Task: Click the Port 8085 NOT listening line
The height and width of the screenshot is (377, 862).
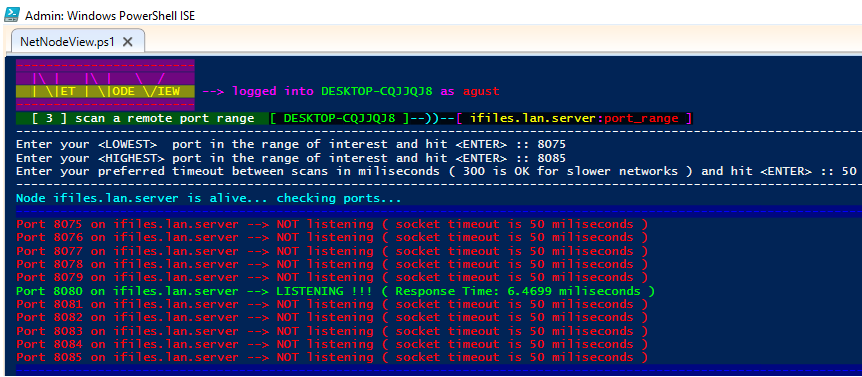Action: pos(332,358)
